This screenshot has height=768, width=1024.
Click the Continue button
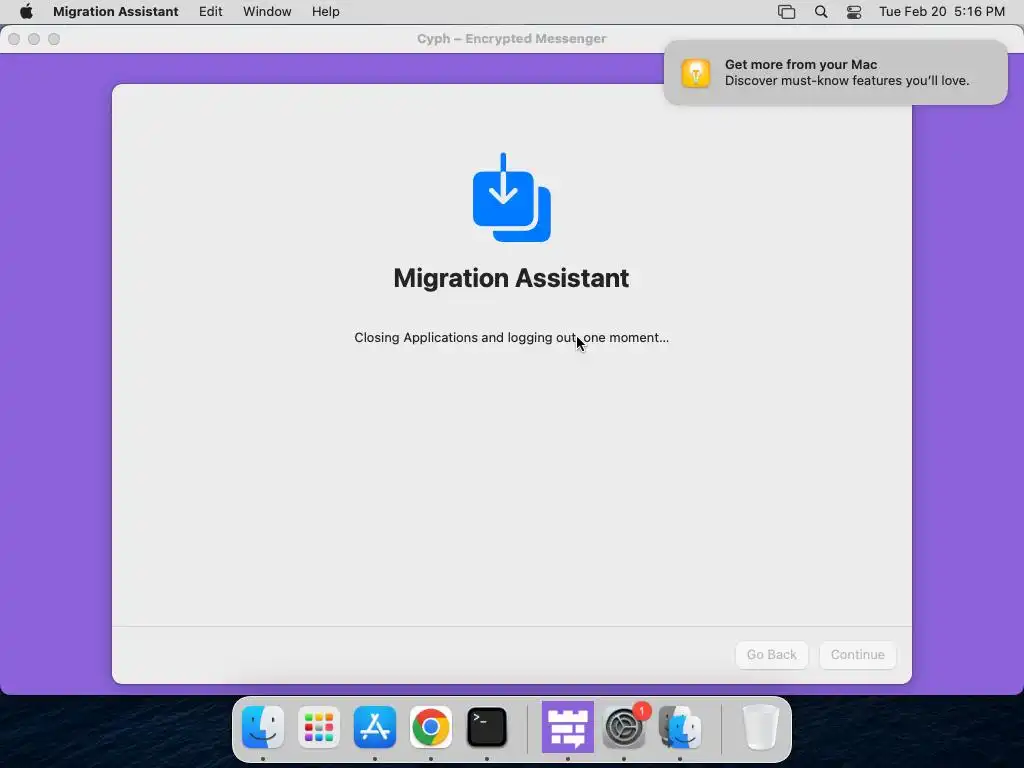tap(857, 654)
